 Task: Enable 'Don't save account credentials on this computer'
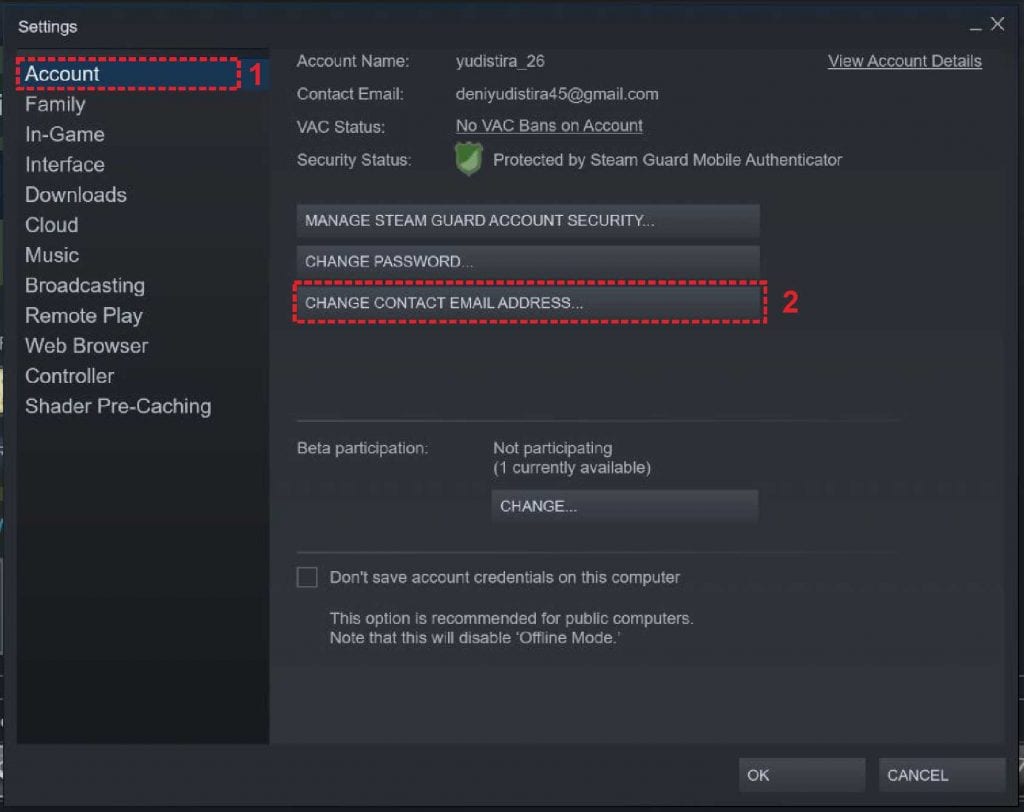coord(307,577)
